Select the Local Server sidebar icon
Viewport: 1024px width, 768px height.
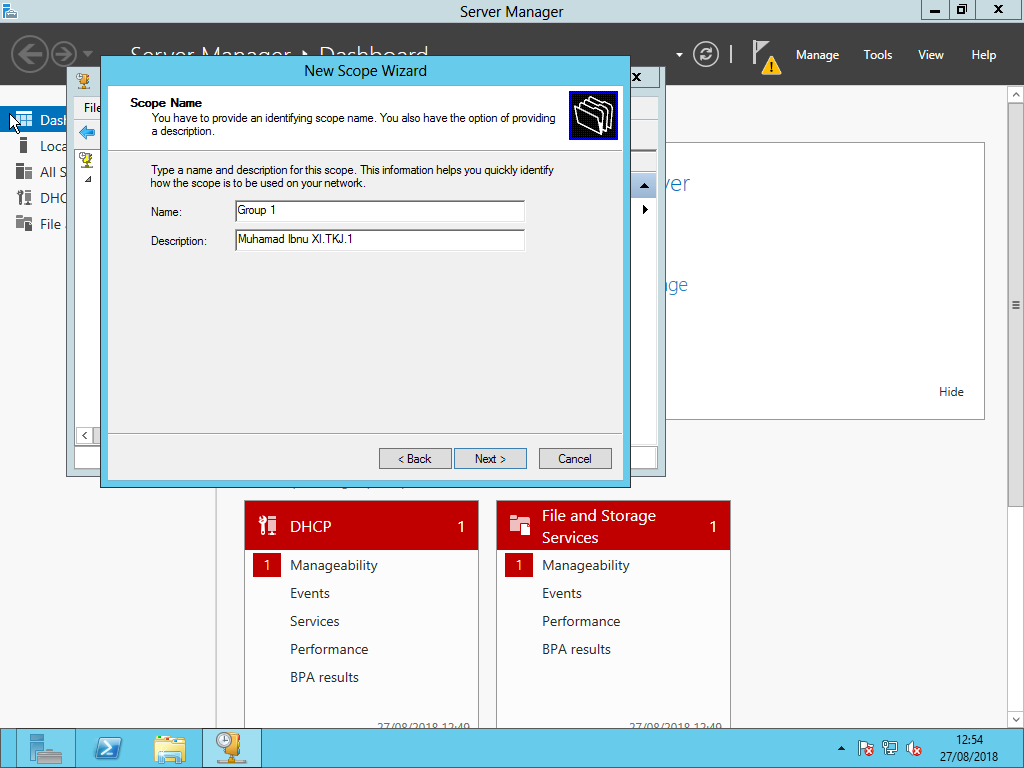click(24, 145)
